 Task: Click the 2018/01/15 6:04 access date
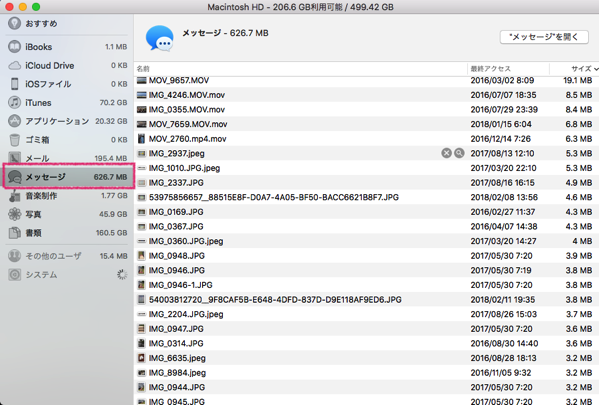point(501,124)
